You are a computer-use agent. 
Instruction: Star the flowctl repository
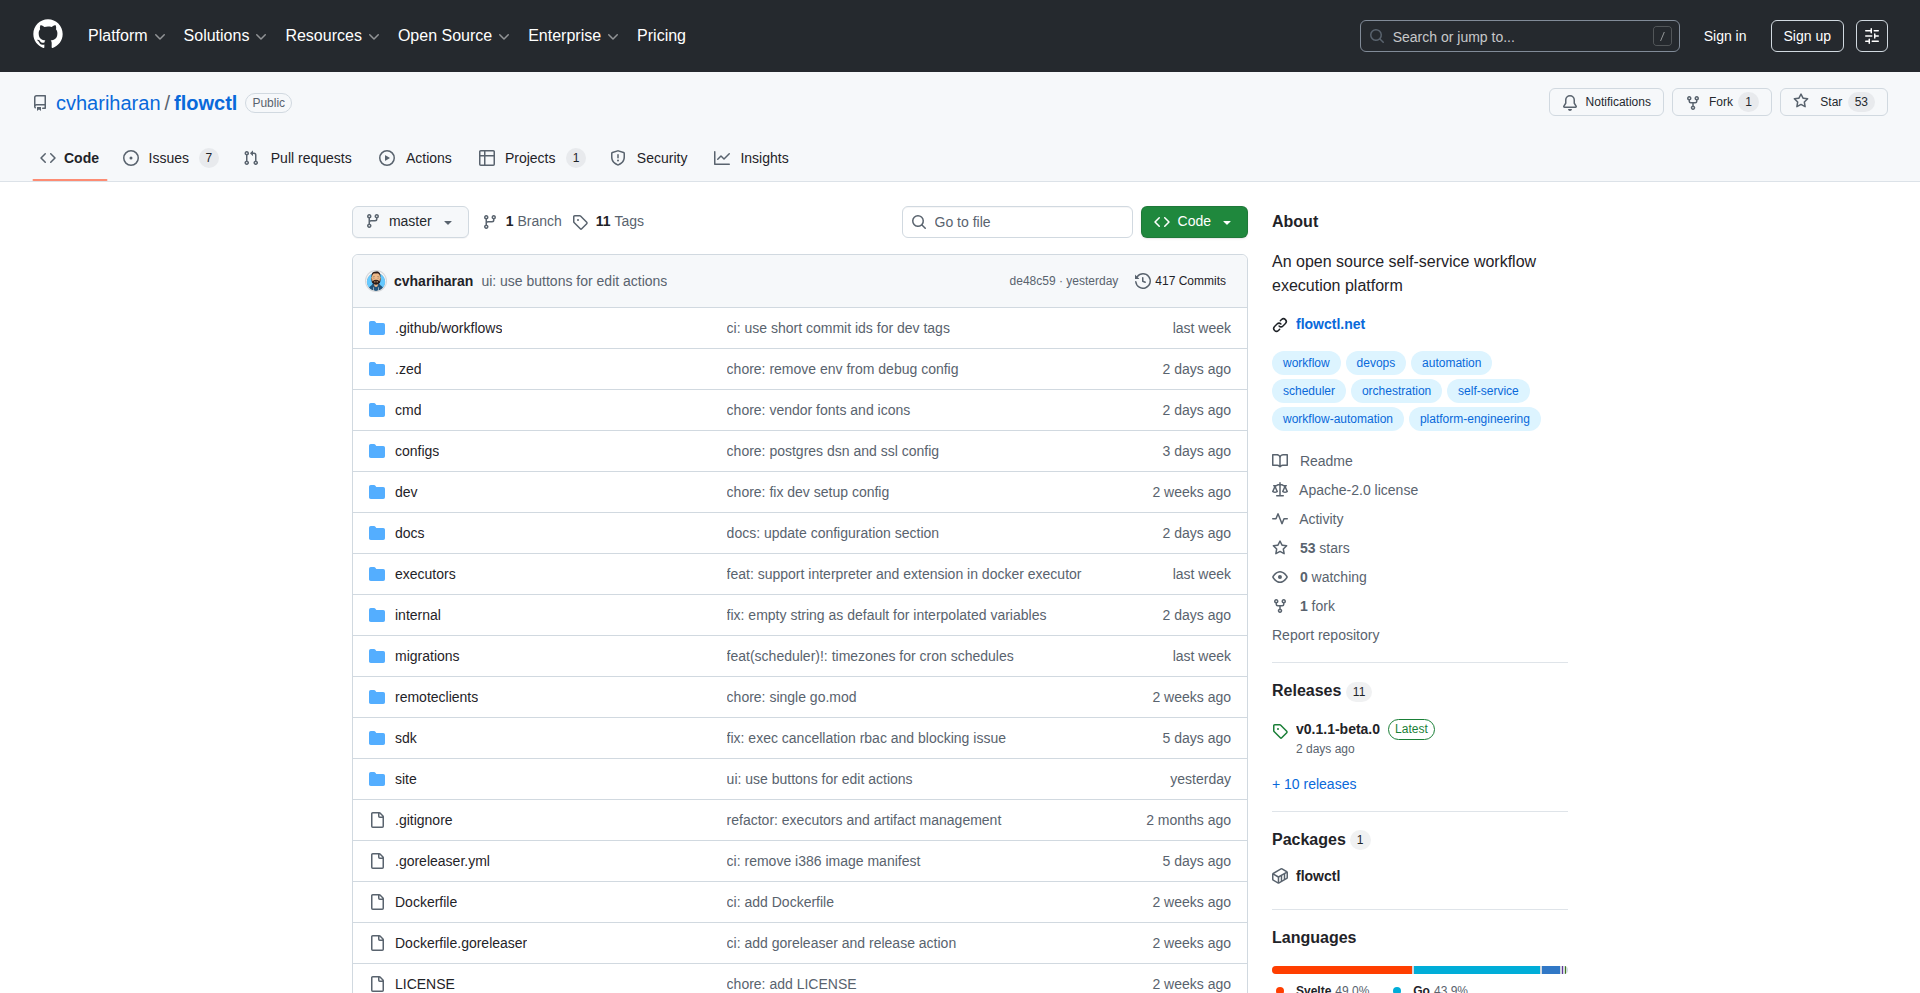[1833, 101]
